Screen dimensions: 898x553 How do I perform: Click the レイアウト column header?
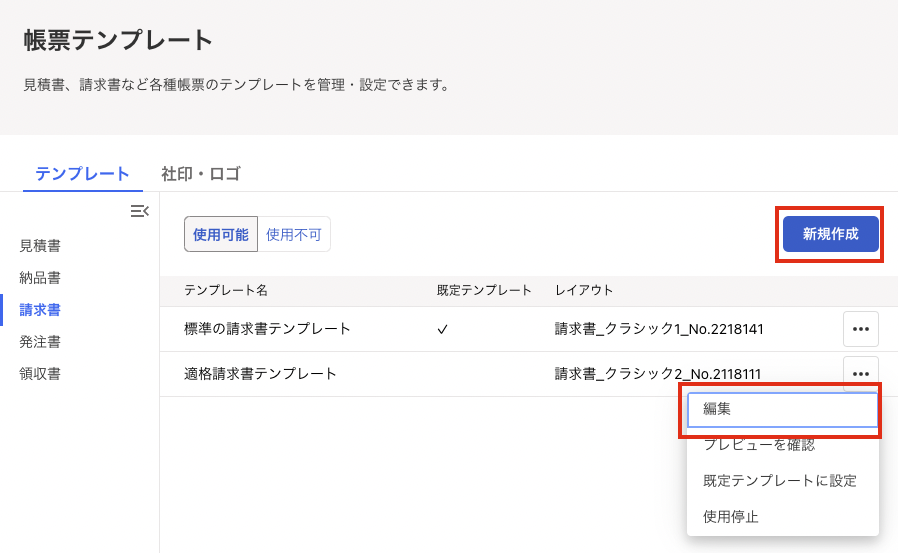click(x=584, y=290)
